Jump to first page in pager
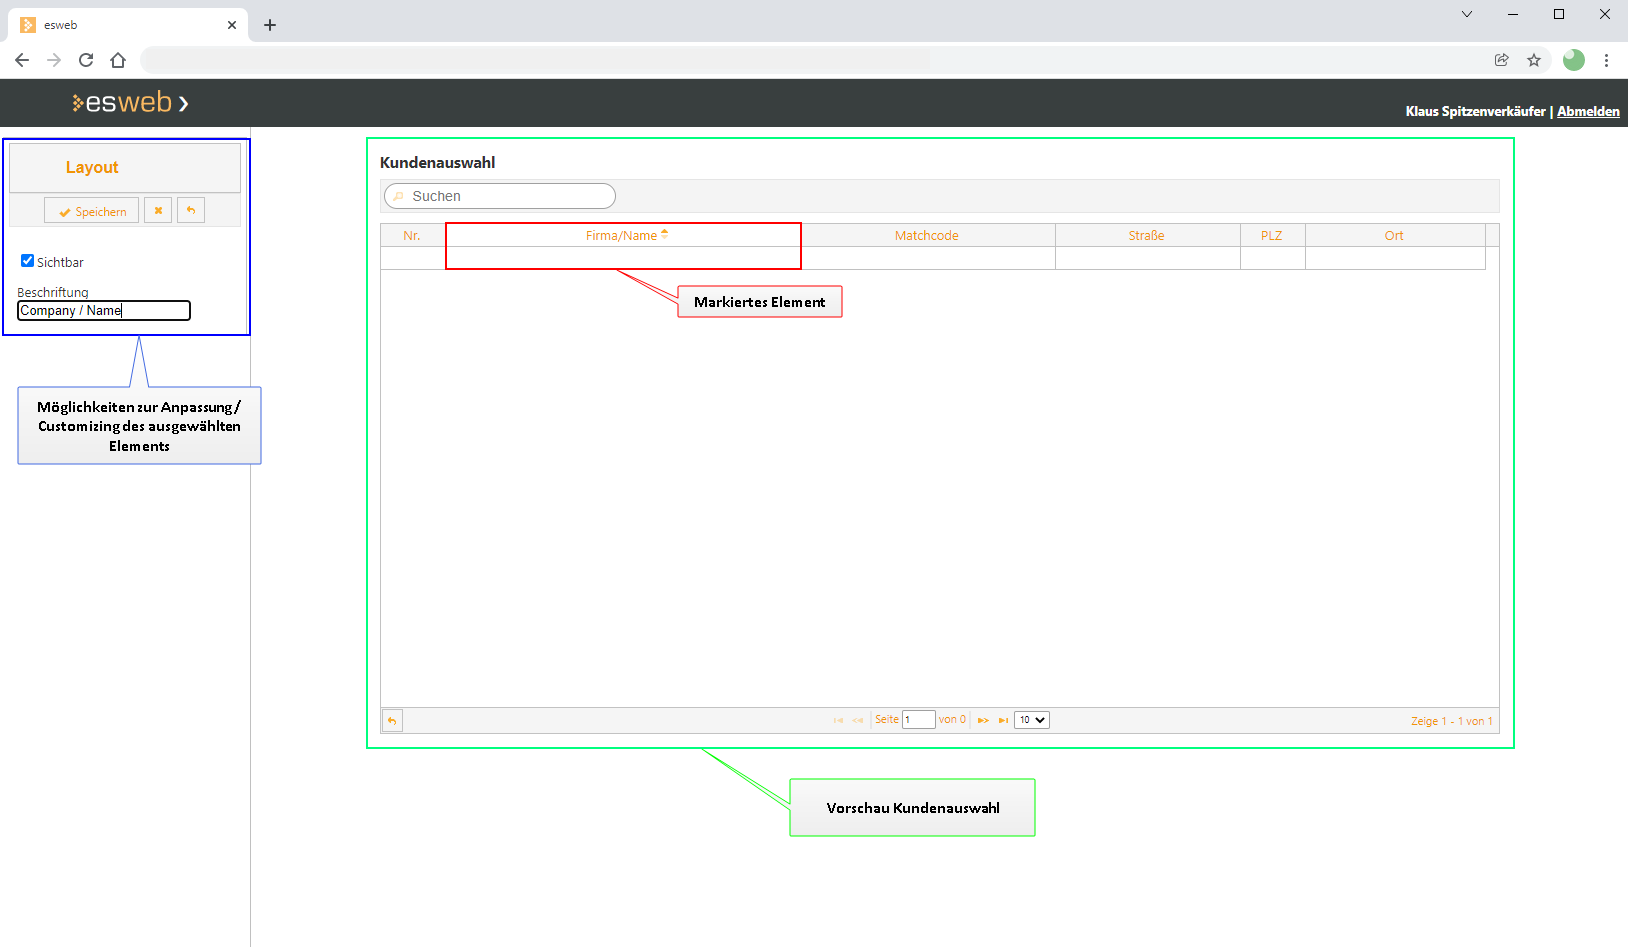The image size is (1628, 947). click(838, 721)
